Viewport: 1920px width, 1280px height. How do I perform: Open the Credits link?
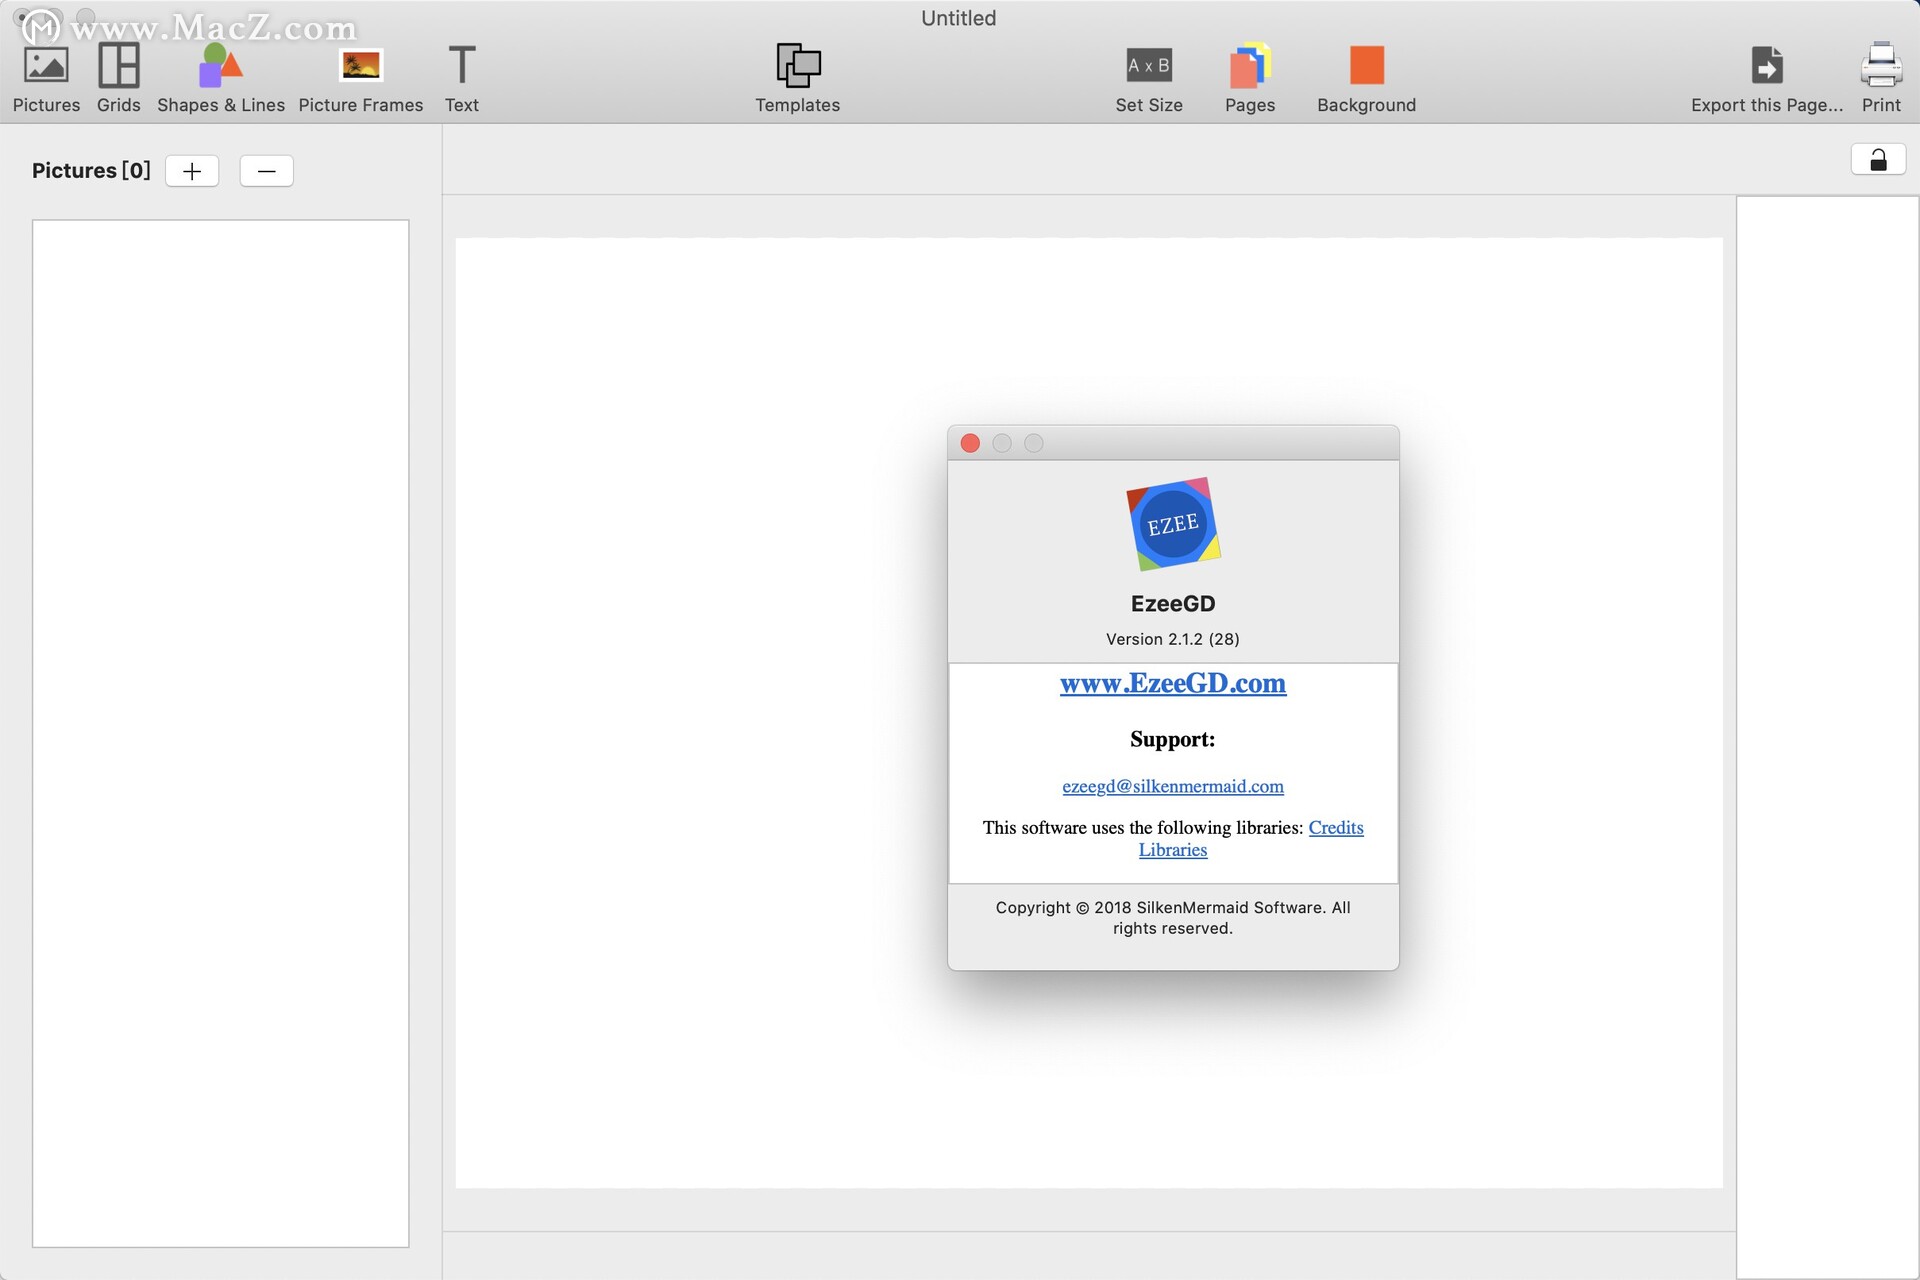tap(1336, 827)
